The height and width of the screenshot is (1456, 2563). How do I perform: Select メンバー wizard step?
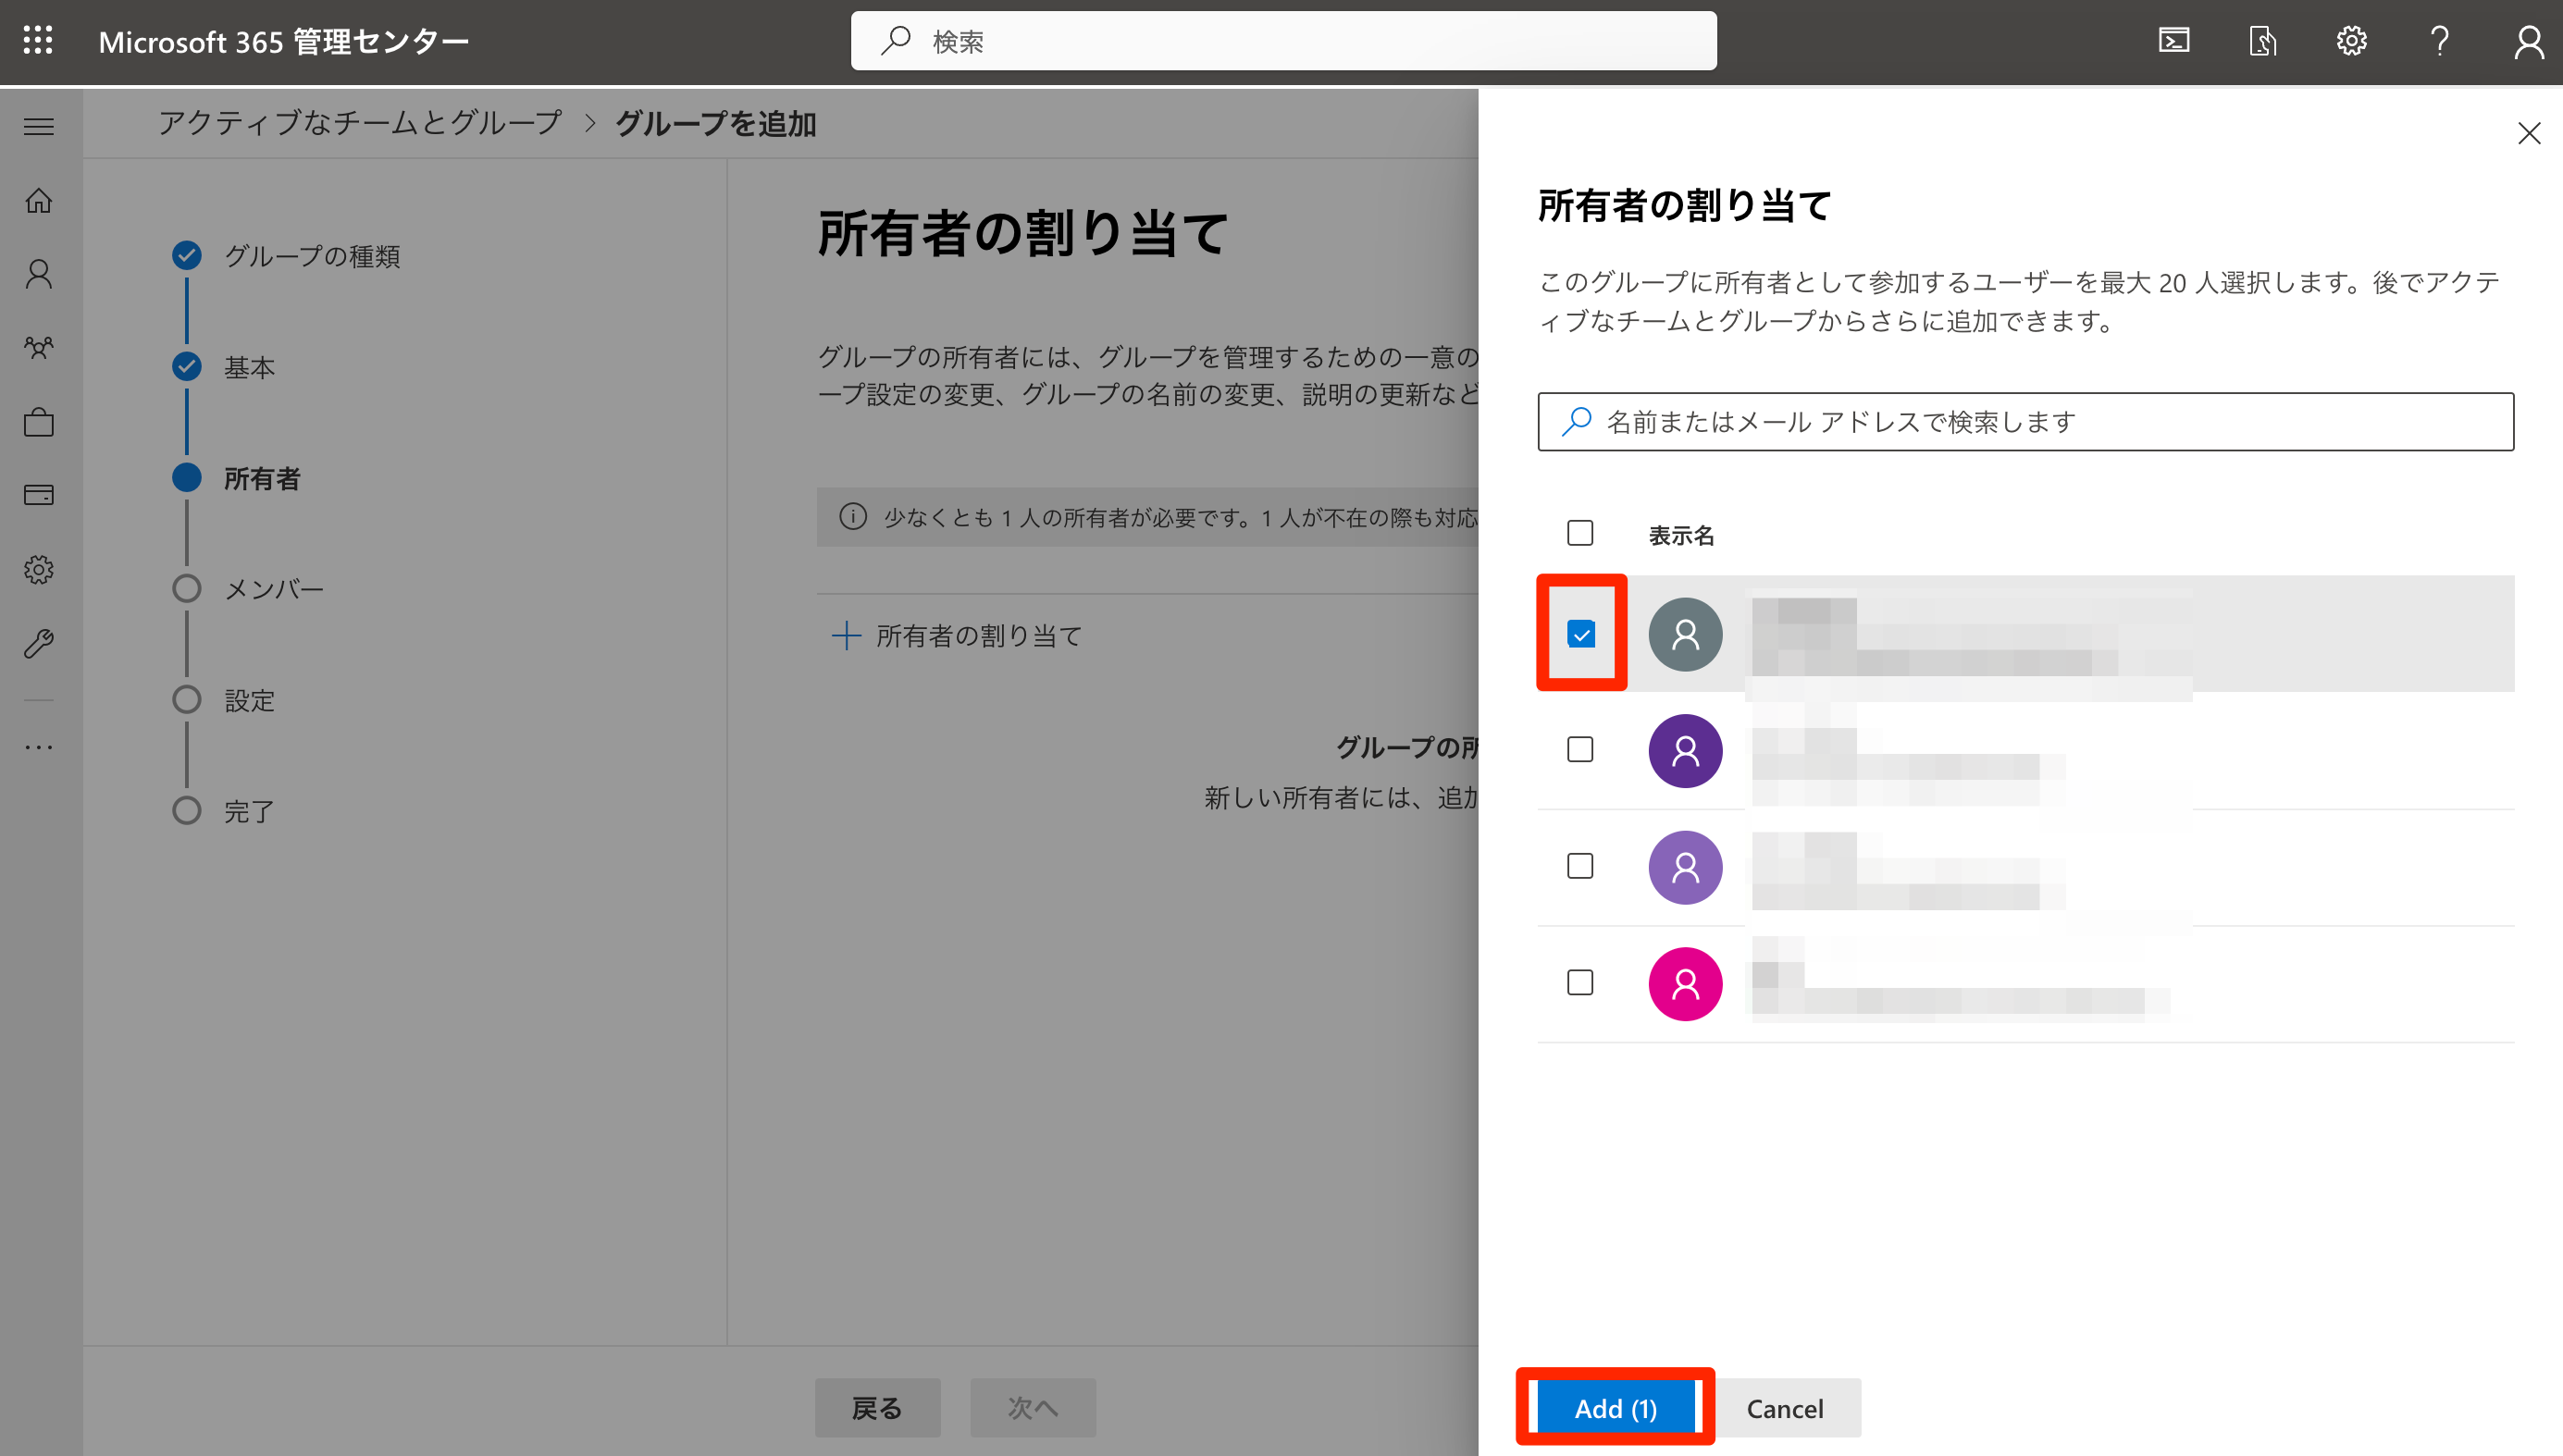pyautogui.click(x=249, y=589)
